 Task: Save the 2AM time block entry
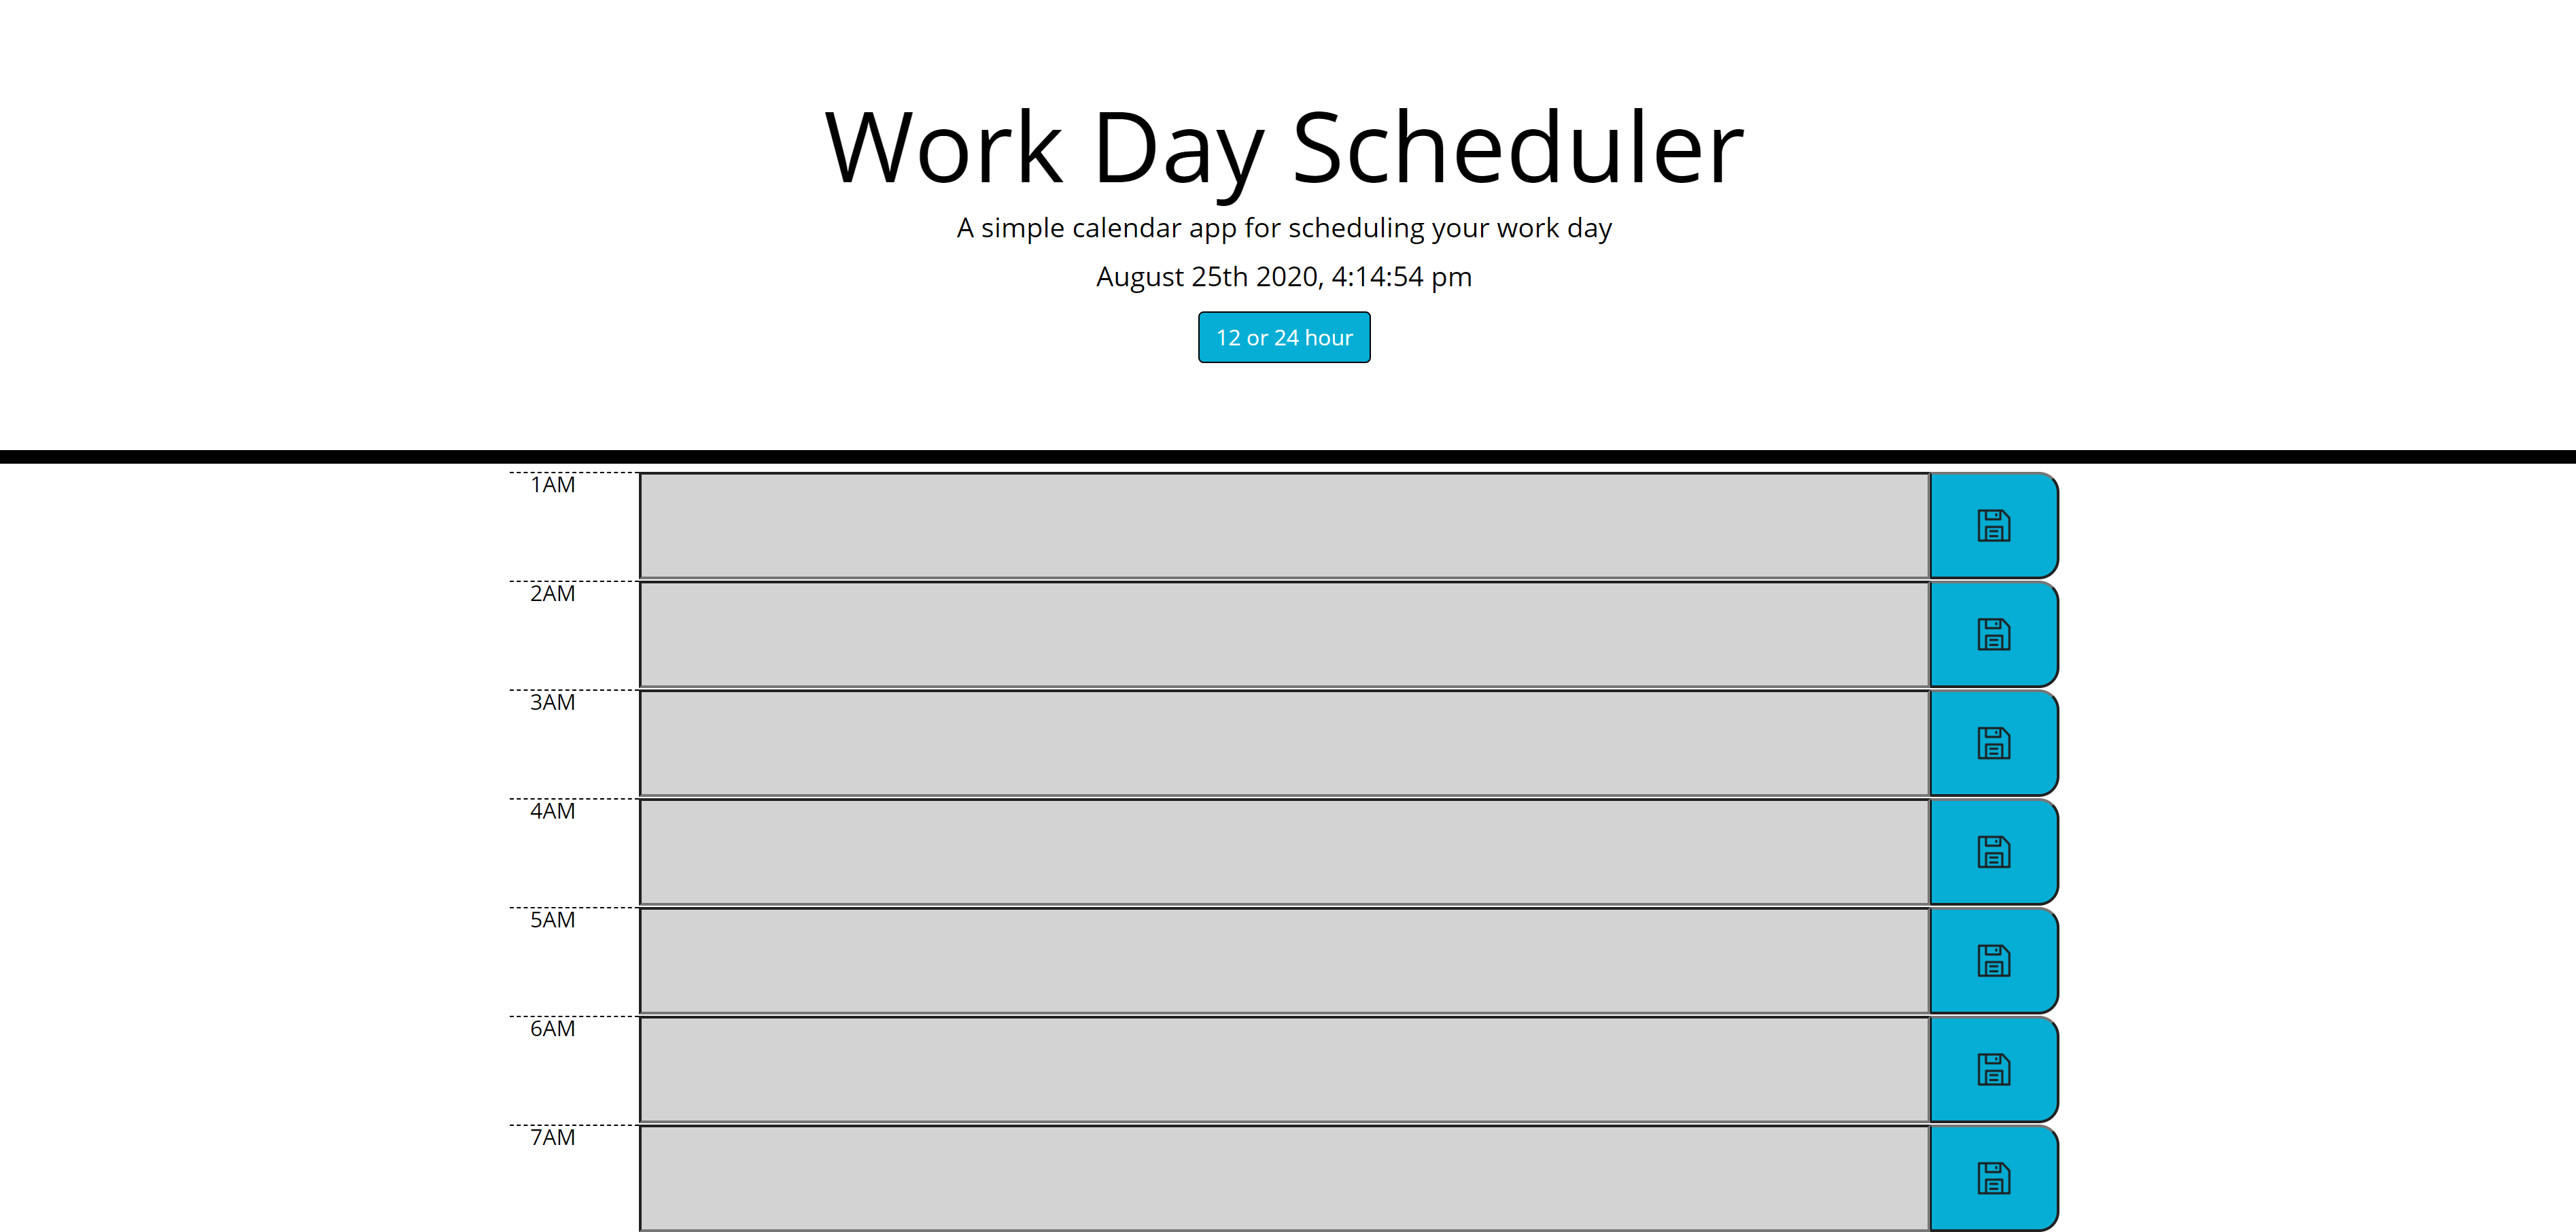coord(1993,635)
